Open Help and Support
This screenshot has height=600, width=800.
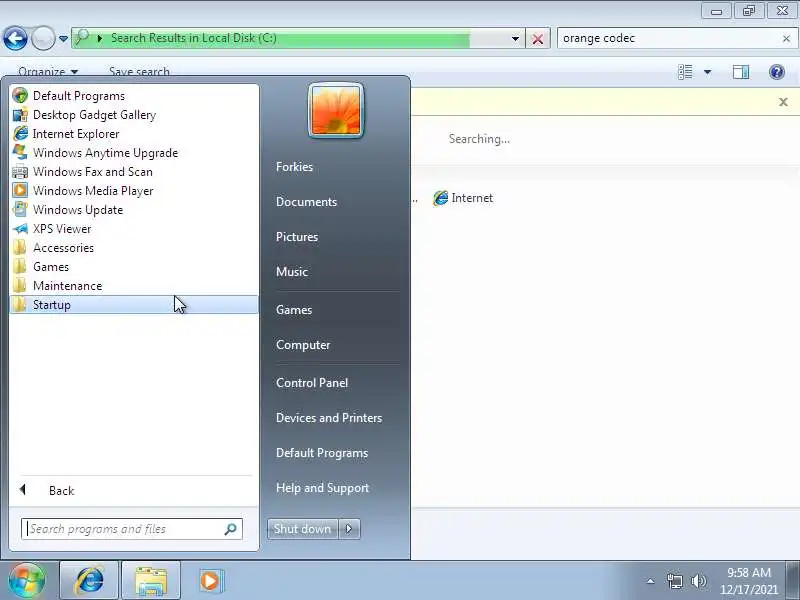(322, 488)
